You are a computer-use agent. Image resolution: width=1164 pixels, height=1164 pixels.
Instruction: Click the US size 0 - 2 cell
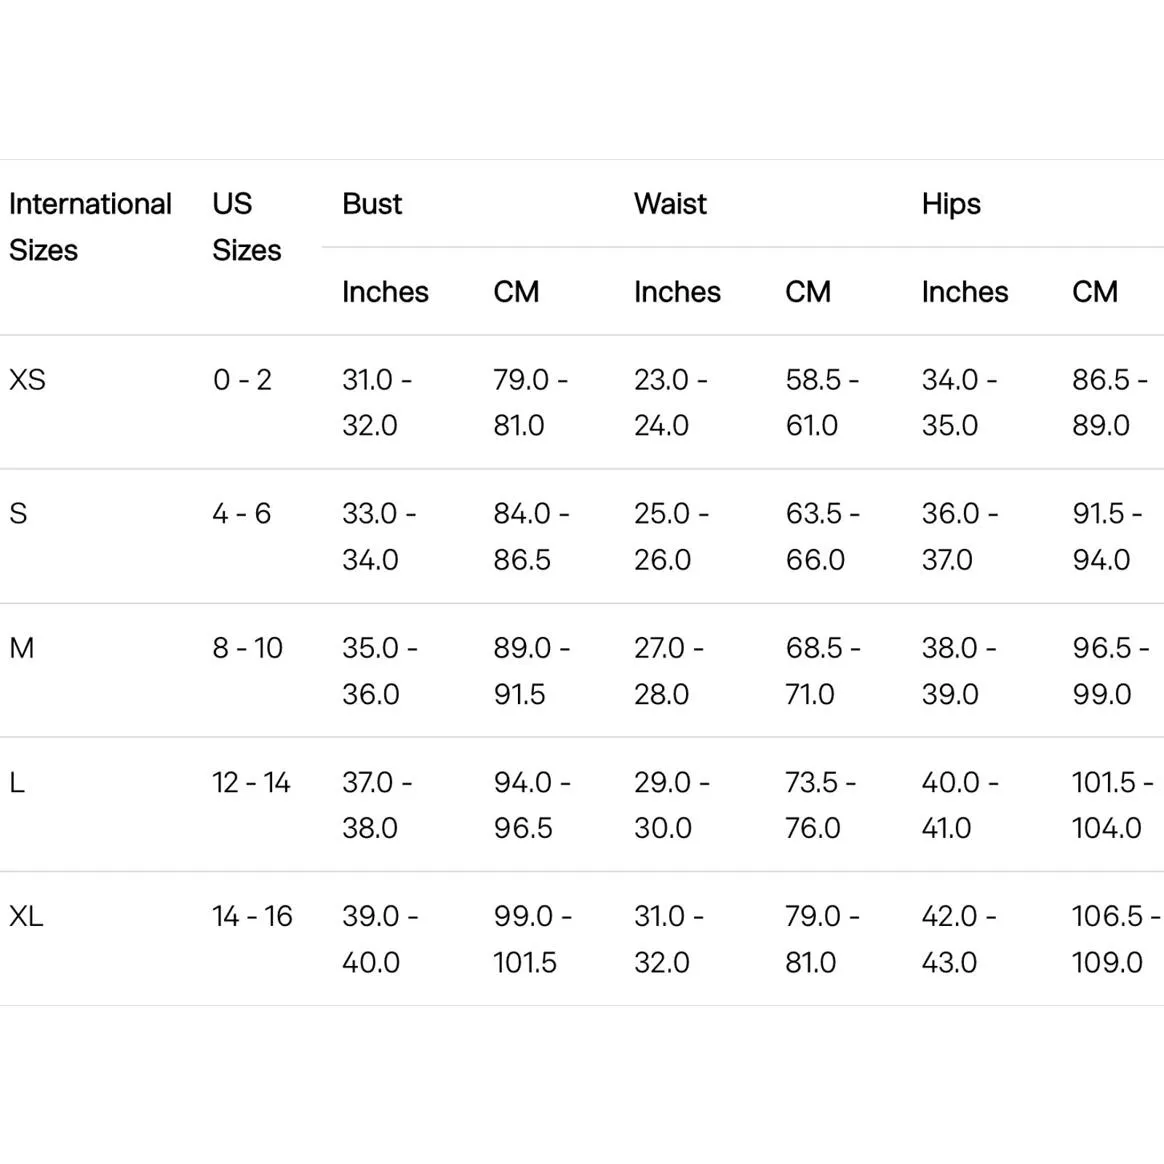(x=242, y=380)
